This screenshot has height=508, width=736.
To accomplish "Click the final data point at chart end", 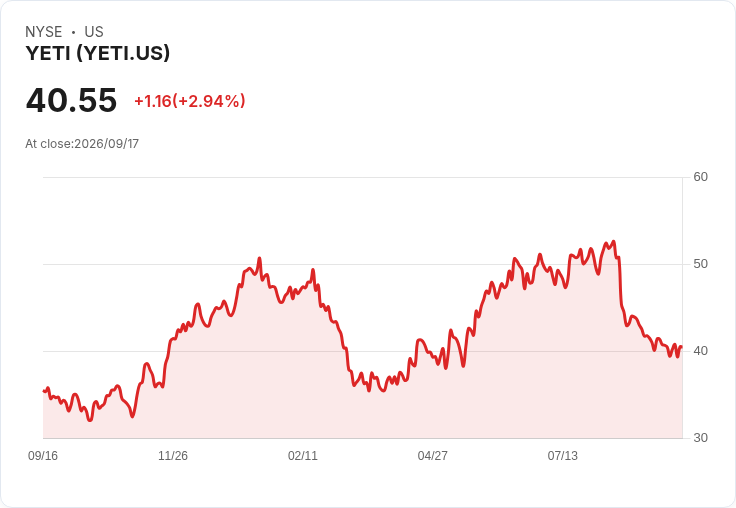I will 681,346.
